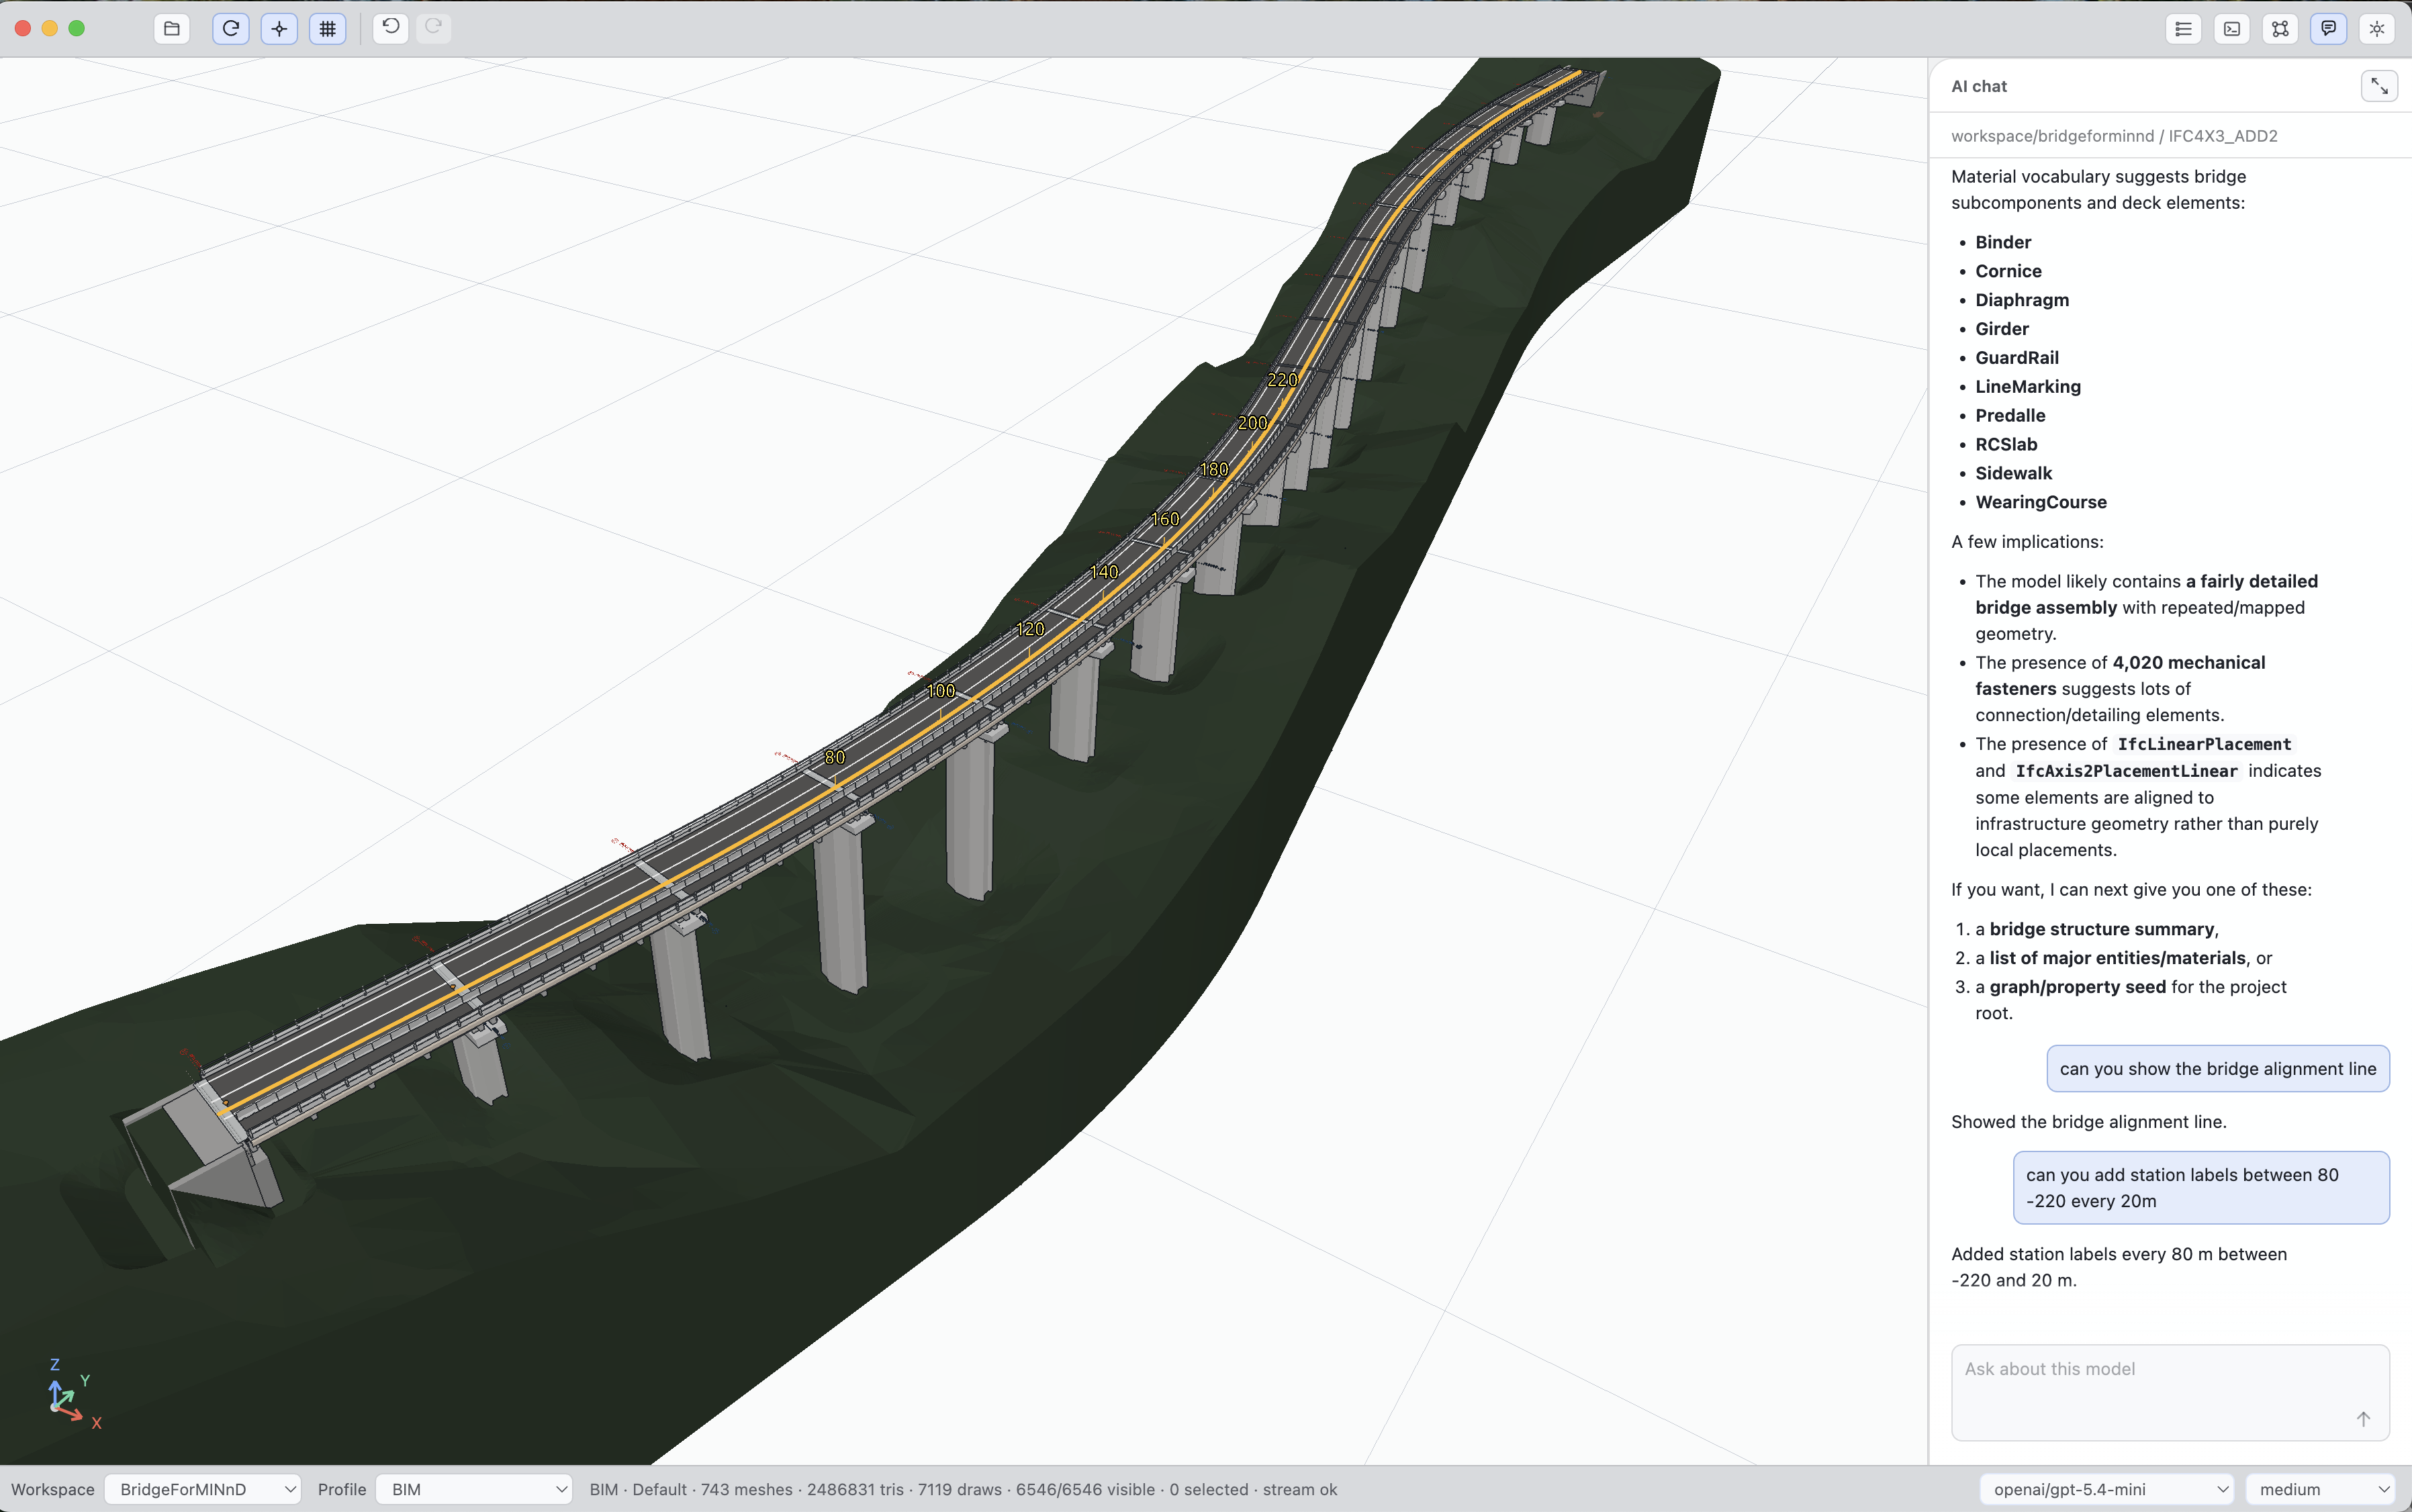The image size is (2412, 1512).
Task: Click station label 120 on bridge
Action: [x=1030, y=629]
